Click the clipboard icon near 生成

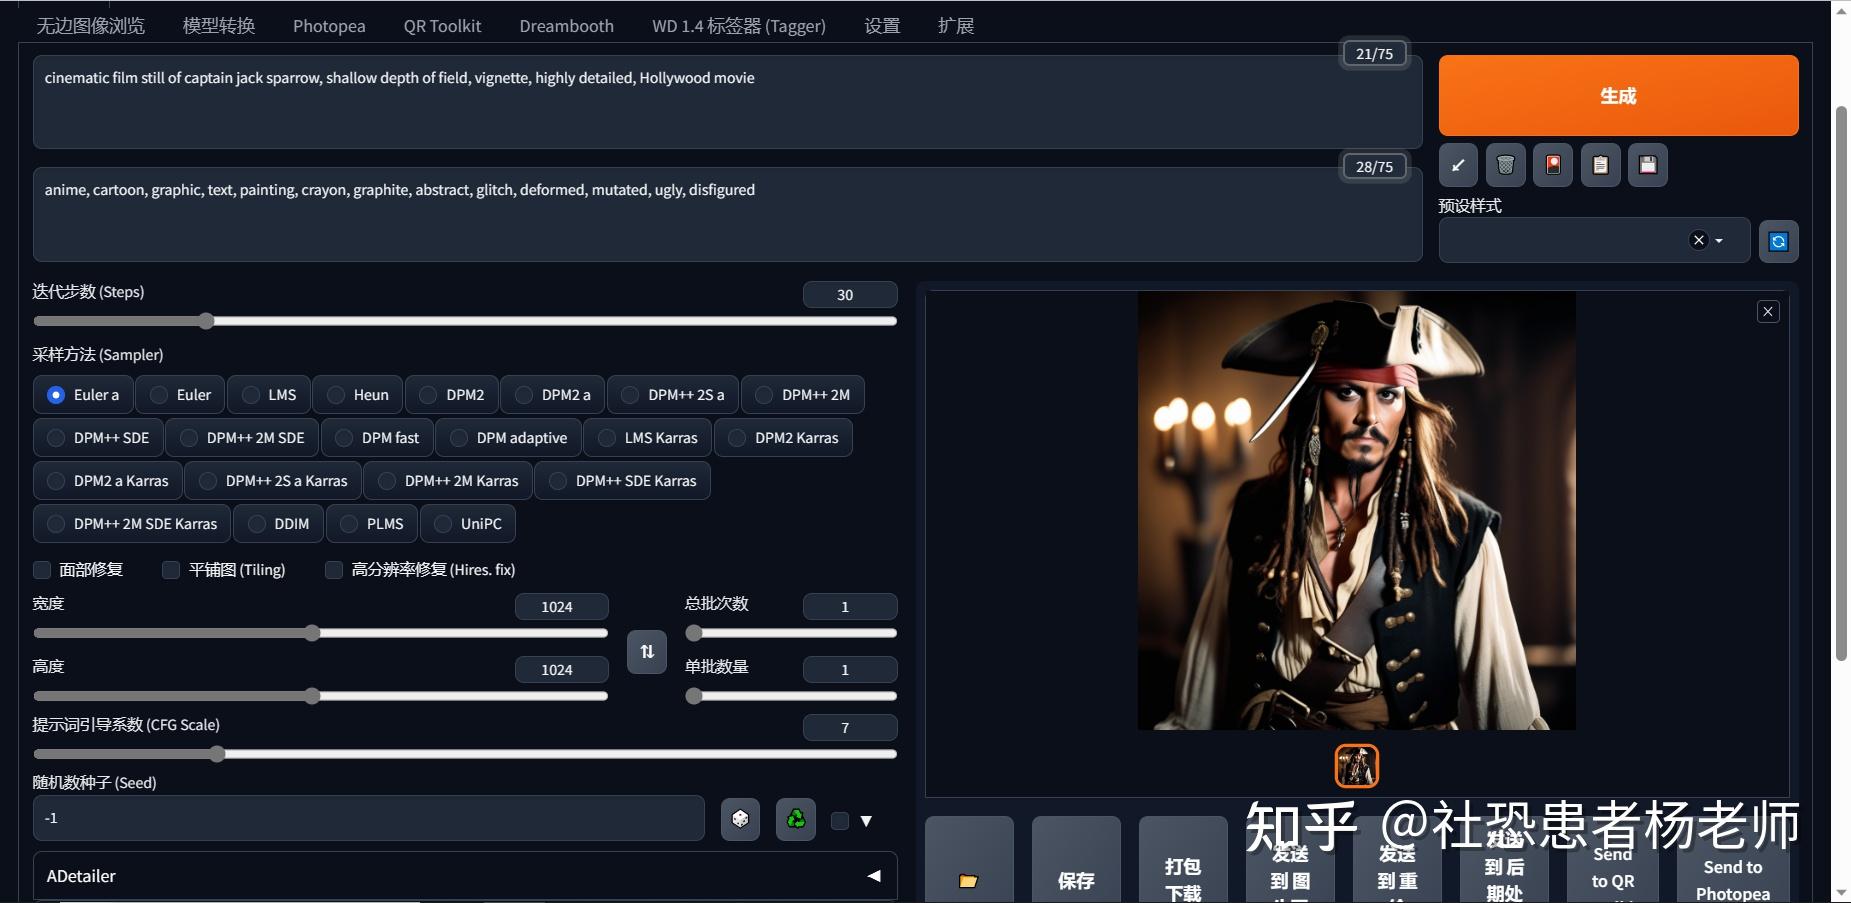click(x=1601, y=165)
